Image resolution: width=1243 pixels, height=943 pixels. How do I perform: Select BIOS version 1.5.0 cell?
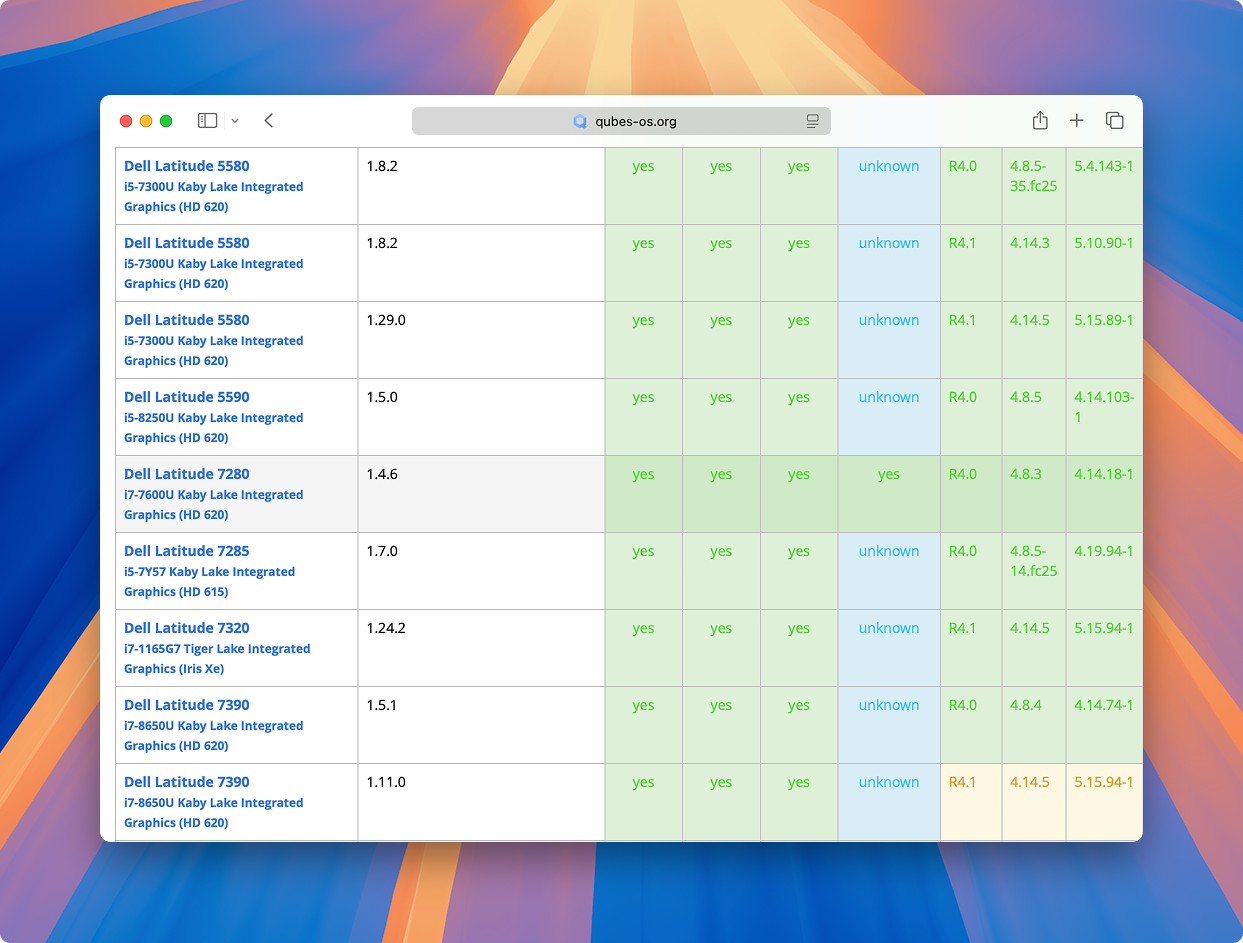tap(481, 417)
